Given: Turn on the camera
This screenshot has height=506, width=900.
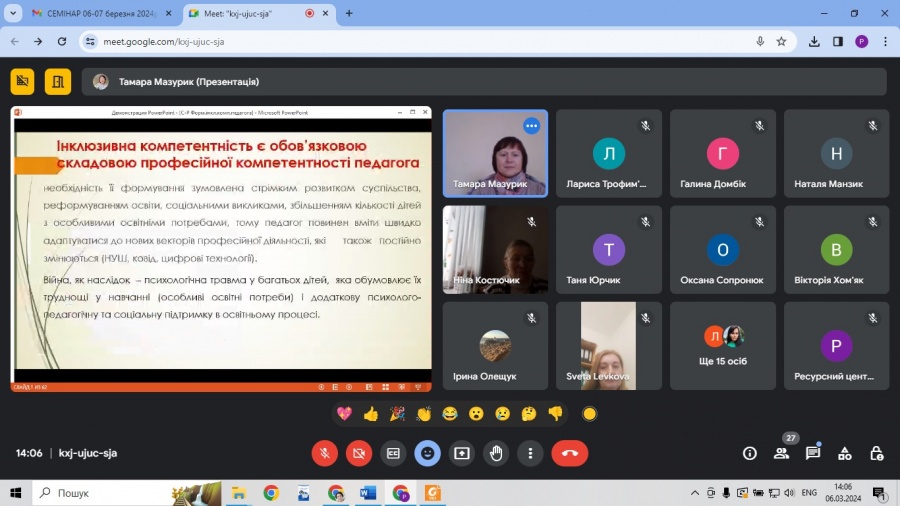Looking at the screenshot, I should click(358, 453).
